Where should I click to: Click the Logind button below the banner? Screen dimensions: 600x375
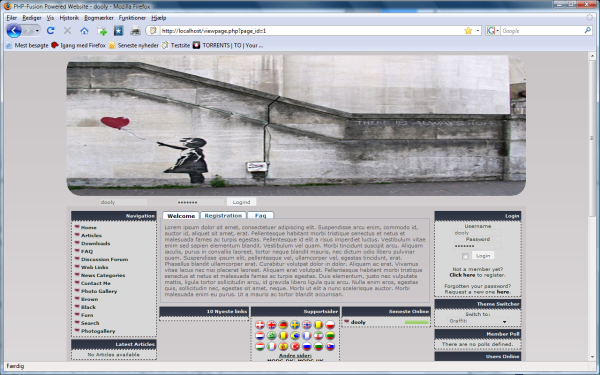(x=241, y=202)
